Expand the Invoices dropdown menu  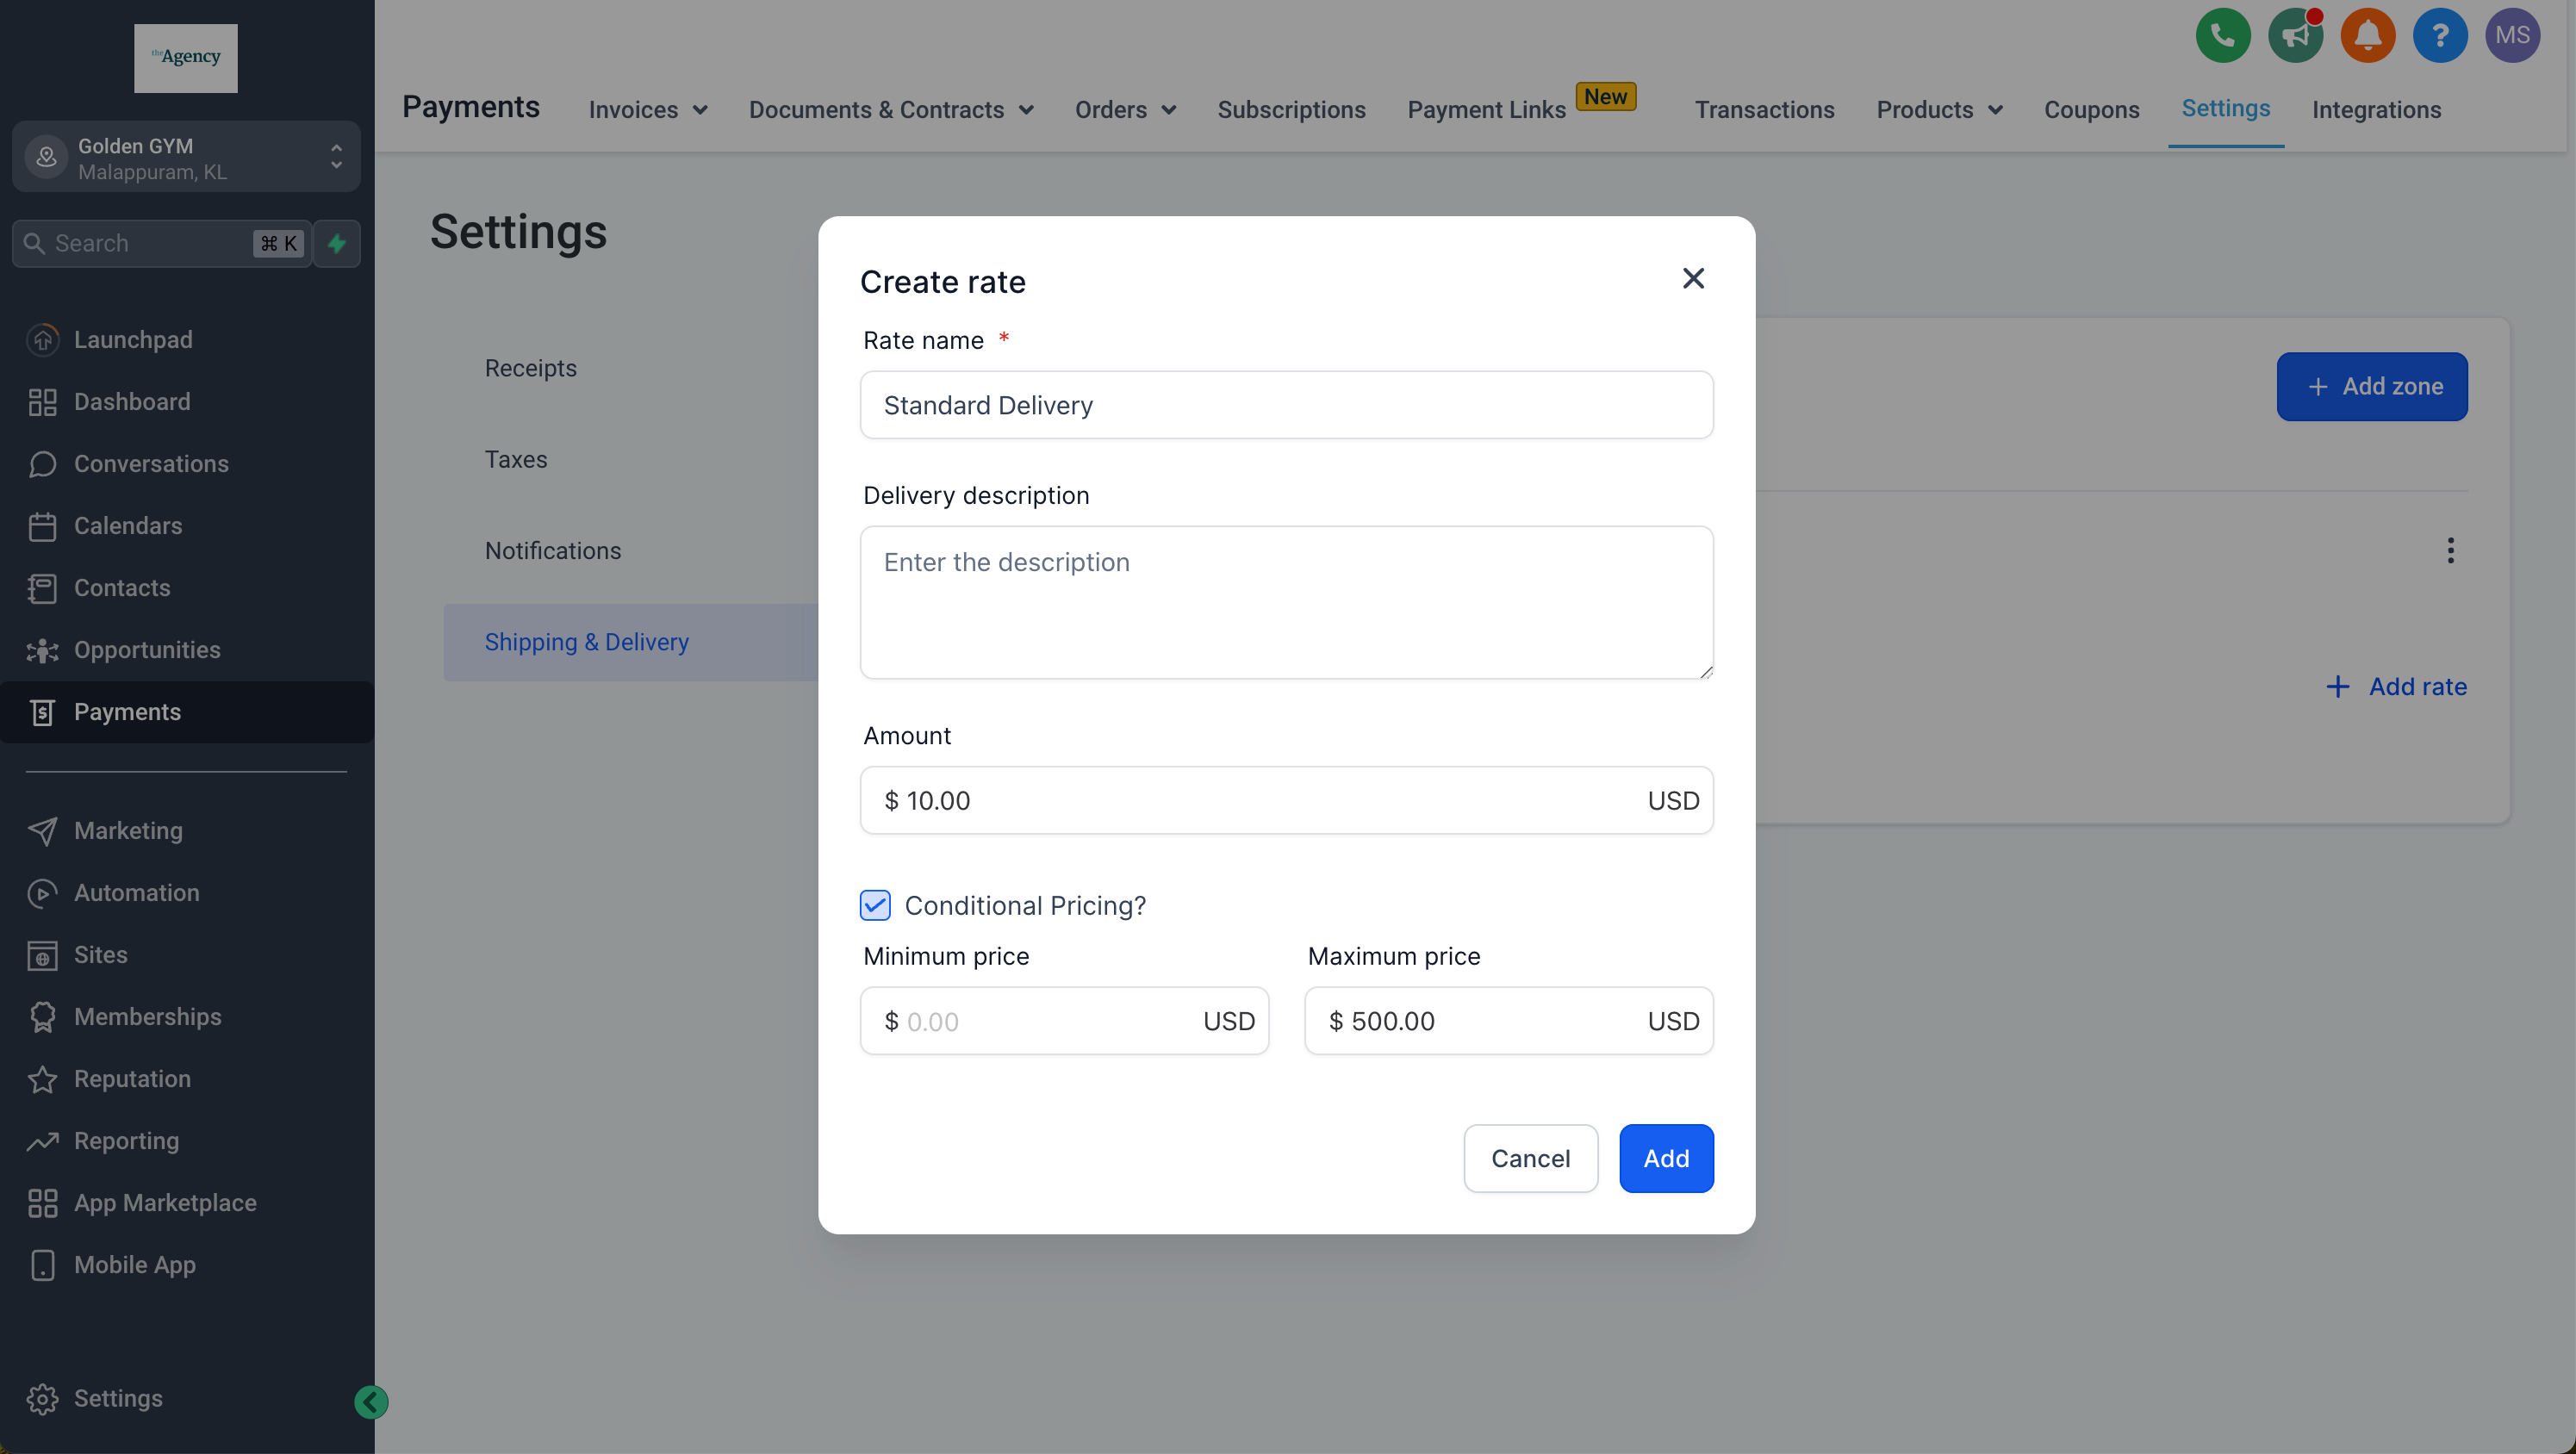(647, 110)
